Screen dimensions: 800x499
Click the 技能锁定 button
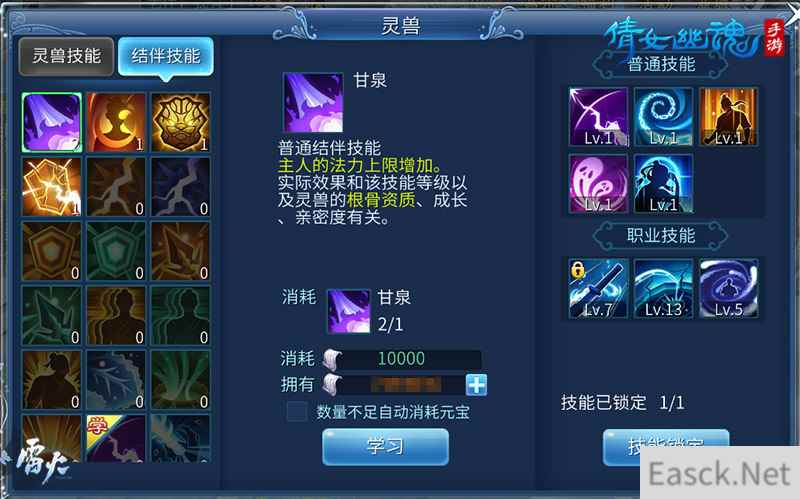click(x=666, y=447)
